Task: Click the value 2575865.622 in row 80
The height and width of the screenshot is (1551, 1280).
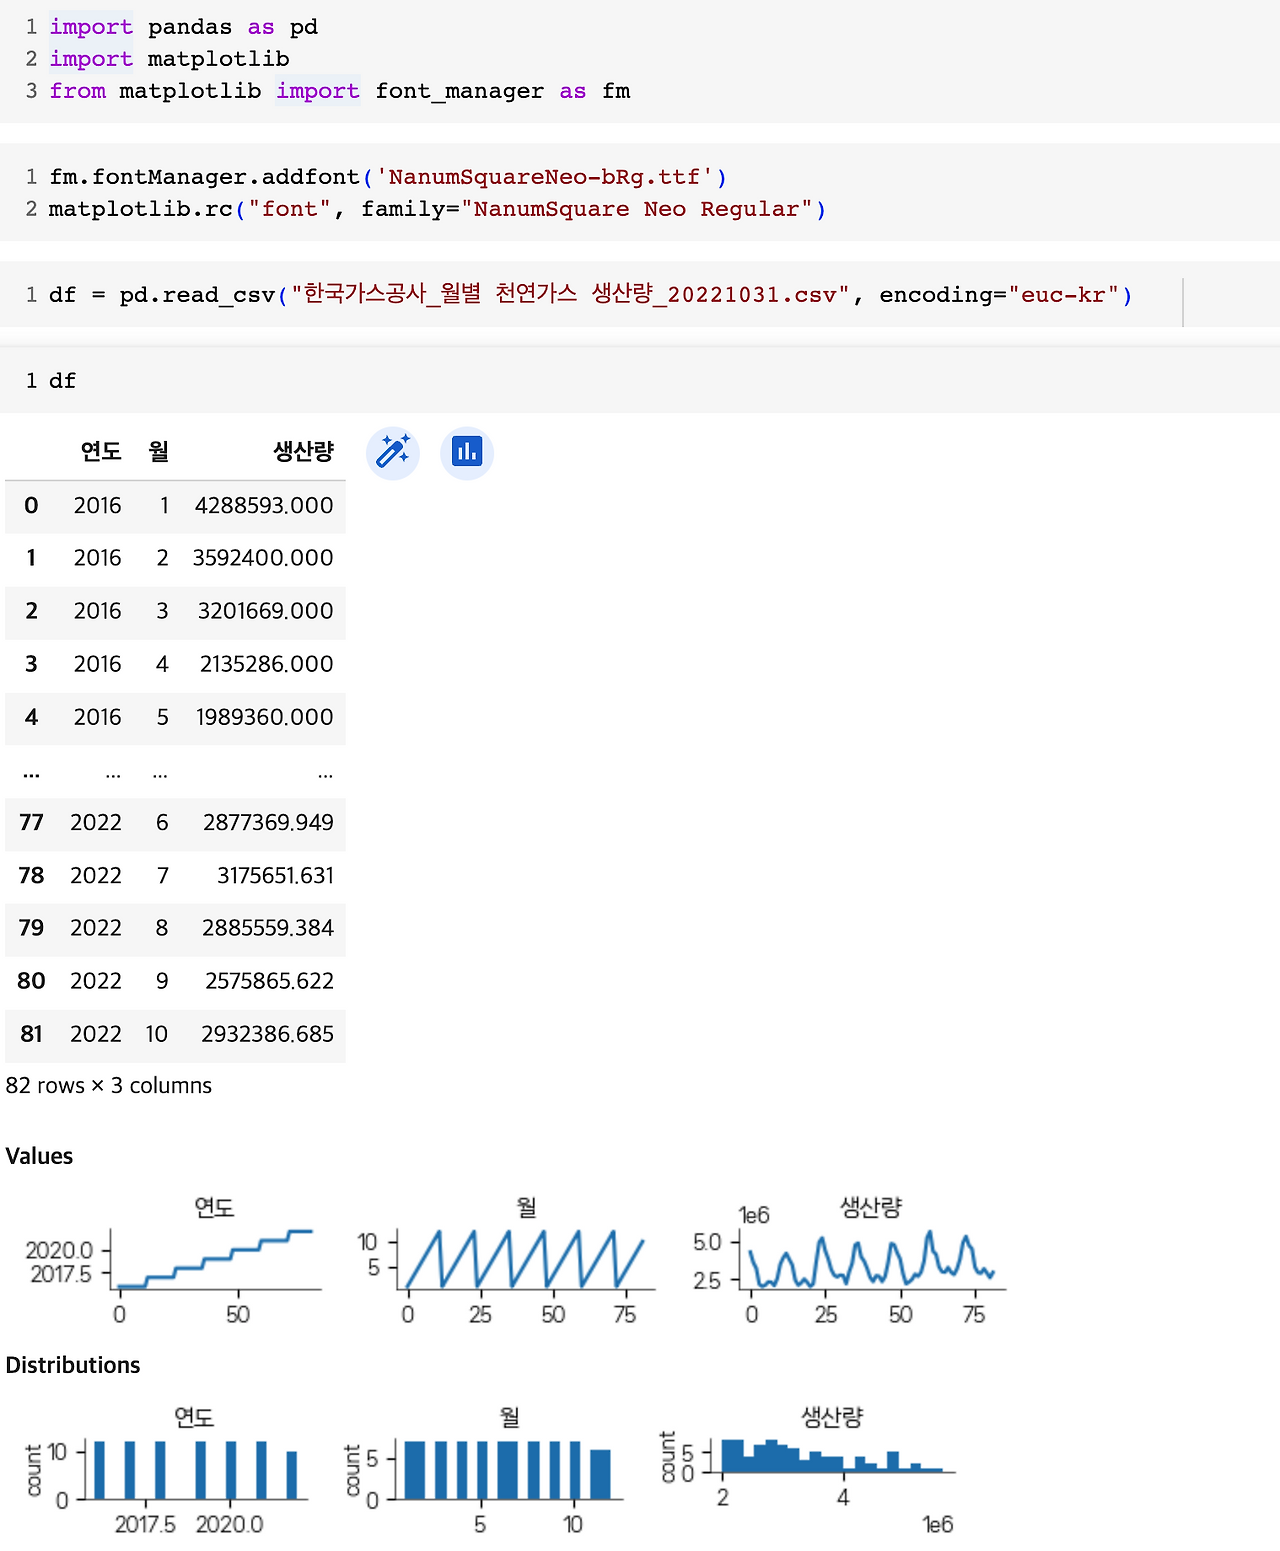Action: click(269, 981)
